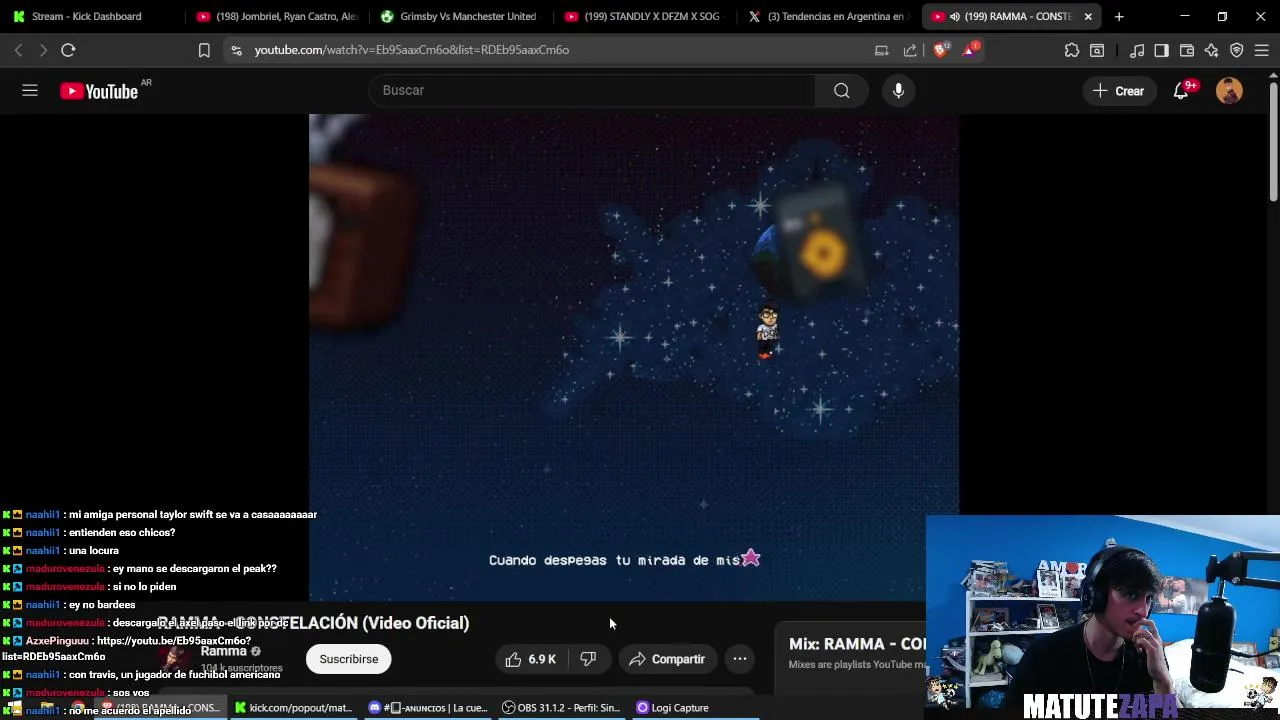The image size is (1280, 720).
Task: Open the Ramma channel name link
Action: click(224, 651)
